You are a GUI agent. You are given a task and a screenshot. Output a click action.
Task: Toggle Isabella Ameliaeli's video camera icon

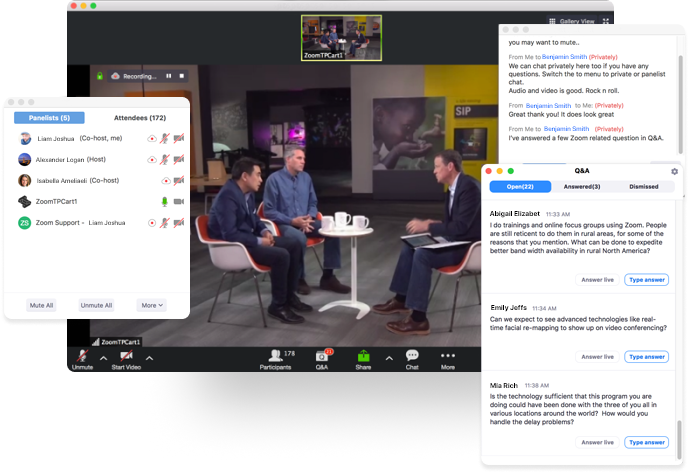pos(179,180)
